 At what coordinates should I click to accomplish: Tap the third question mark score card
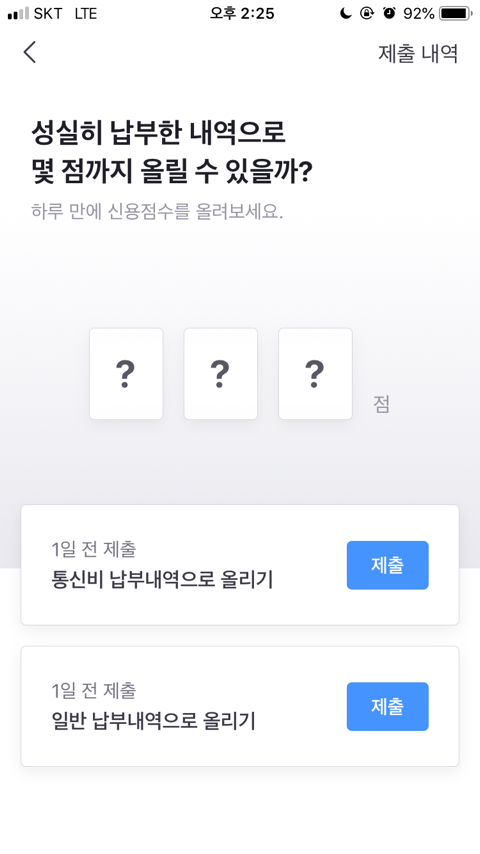pos(315,374)
